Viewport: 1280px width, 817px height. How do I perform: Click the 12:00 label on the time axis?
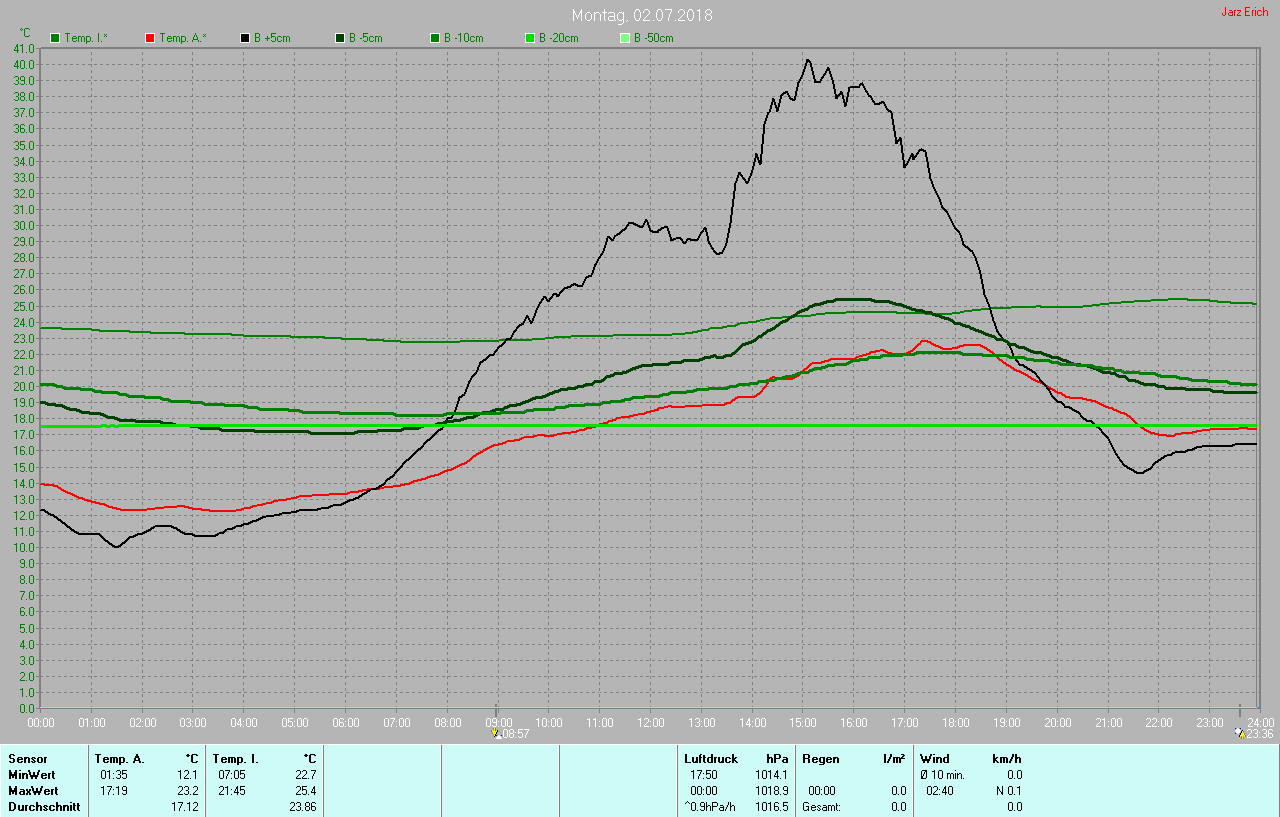coord(650,722)
